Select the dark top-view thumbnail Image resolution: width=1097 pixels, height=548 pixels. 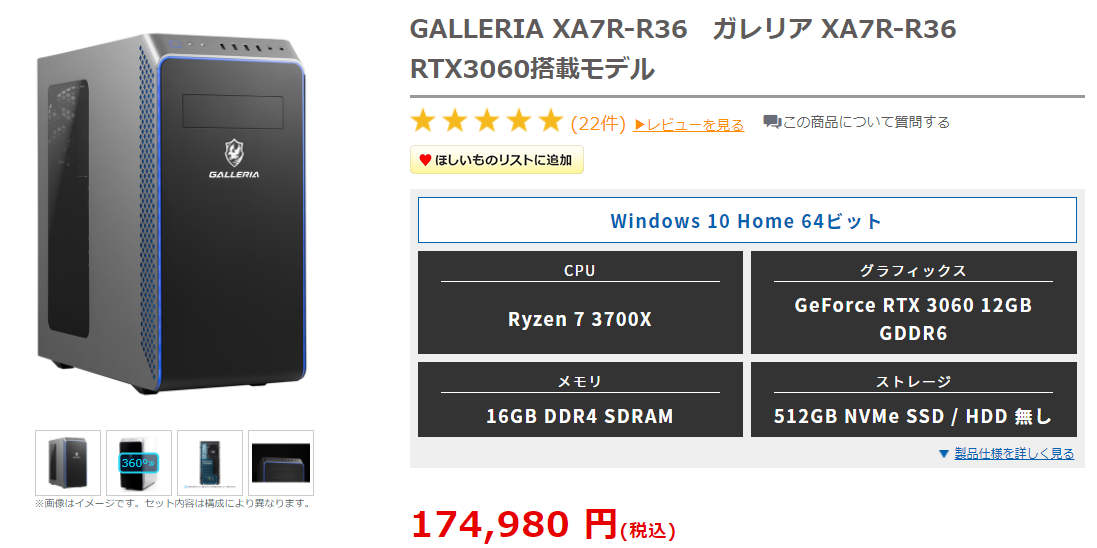point(281,463)
